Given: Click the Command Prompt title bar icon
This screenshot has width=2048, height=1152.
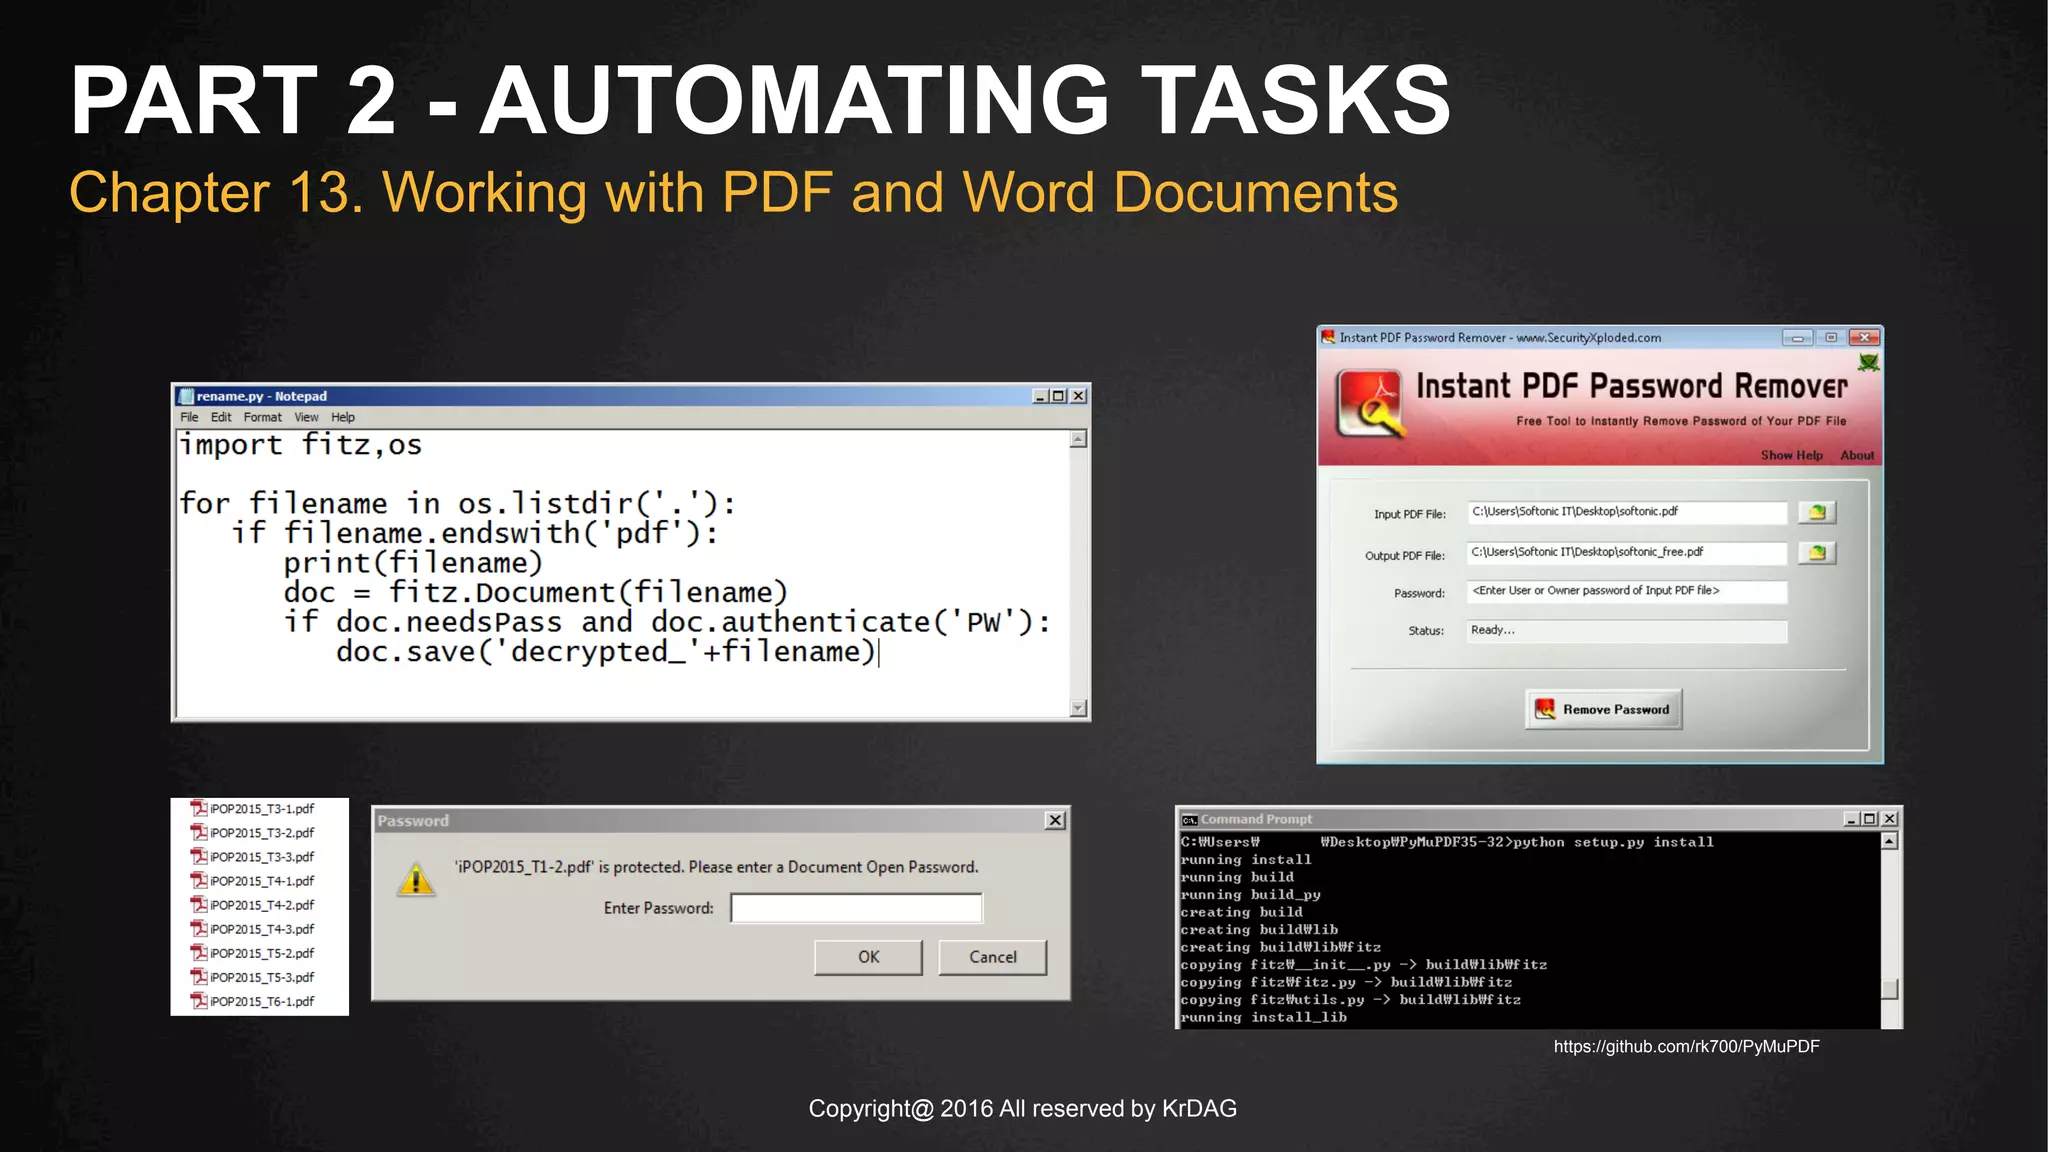Looking at the screenshot, I should tap(1189, 819).
